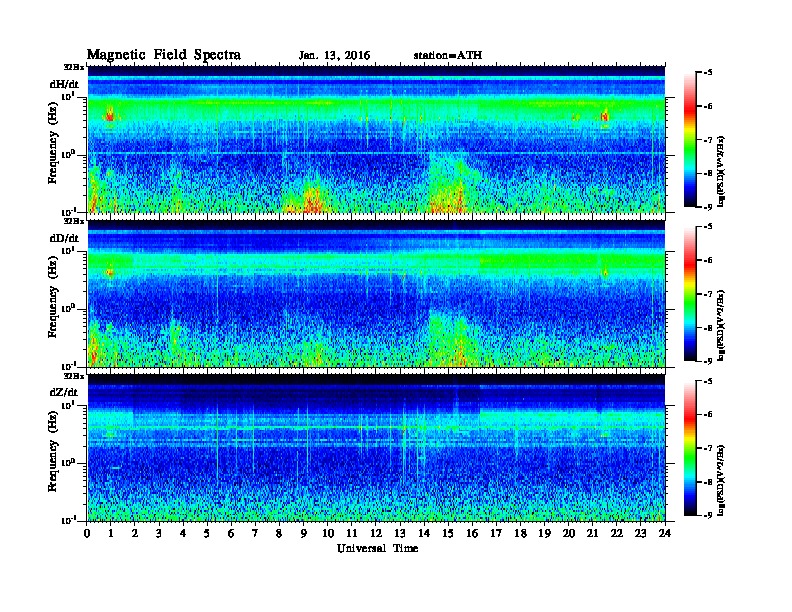Click hour 5 tick label on time axis

tap(207, 533)
